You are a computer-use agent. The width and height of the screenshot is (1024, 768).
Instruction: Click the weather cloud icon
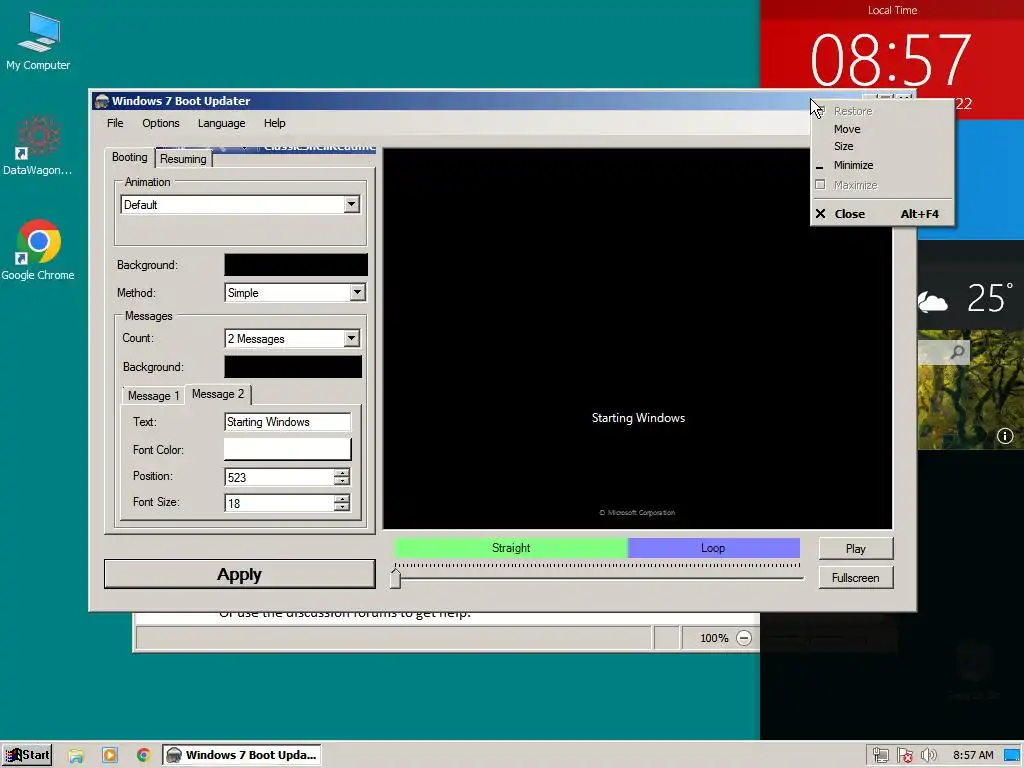click(932, 302)
